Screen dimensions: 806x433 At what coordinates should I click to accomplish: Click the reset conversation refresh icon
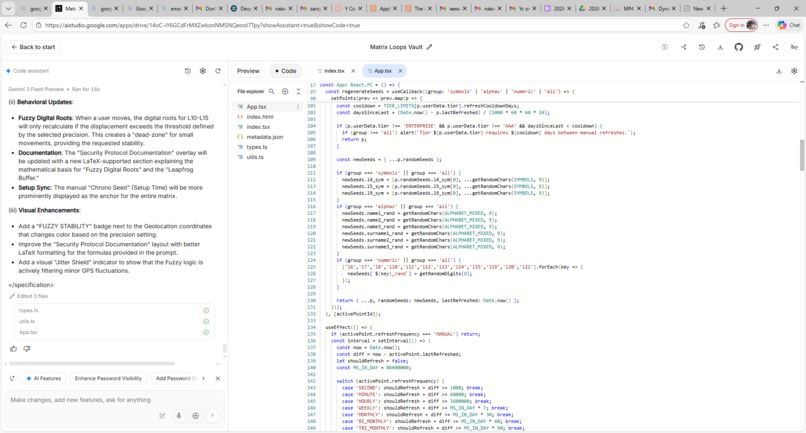coord(218,71)
